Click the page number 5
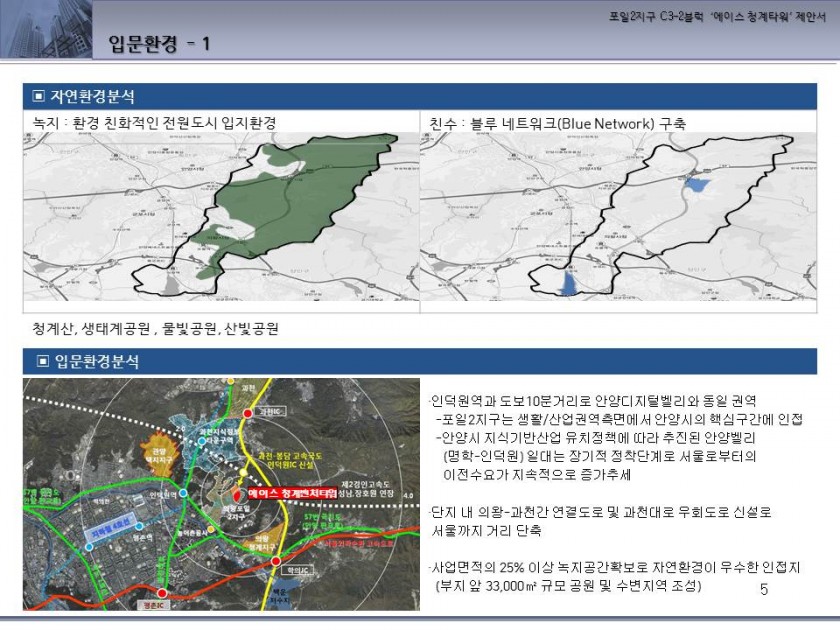840x630 pixels. click(x=764, y=591)
